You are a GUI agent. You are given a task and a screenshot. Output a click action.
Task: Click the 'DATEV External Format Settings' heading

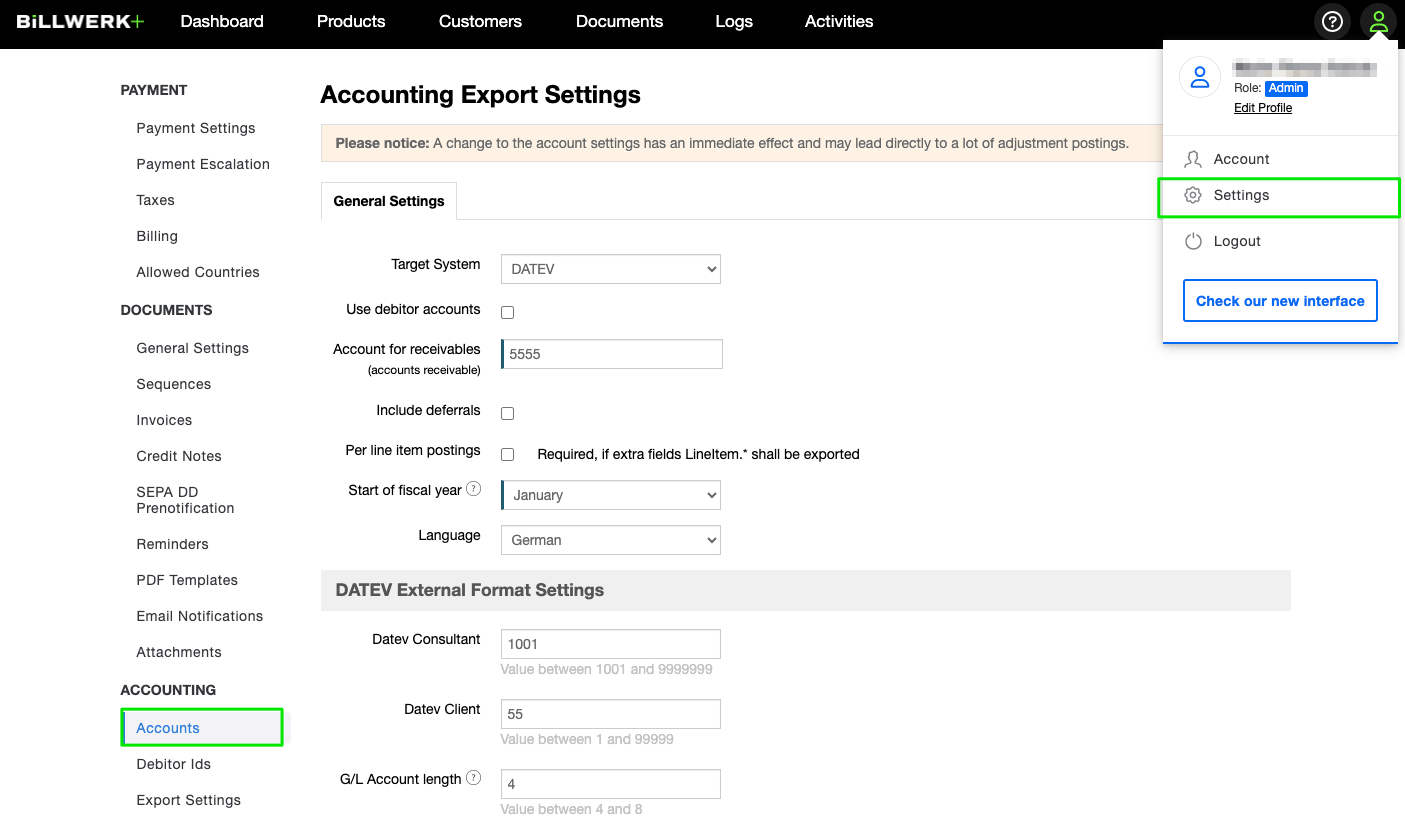click(470, 590)
